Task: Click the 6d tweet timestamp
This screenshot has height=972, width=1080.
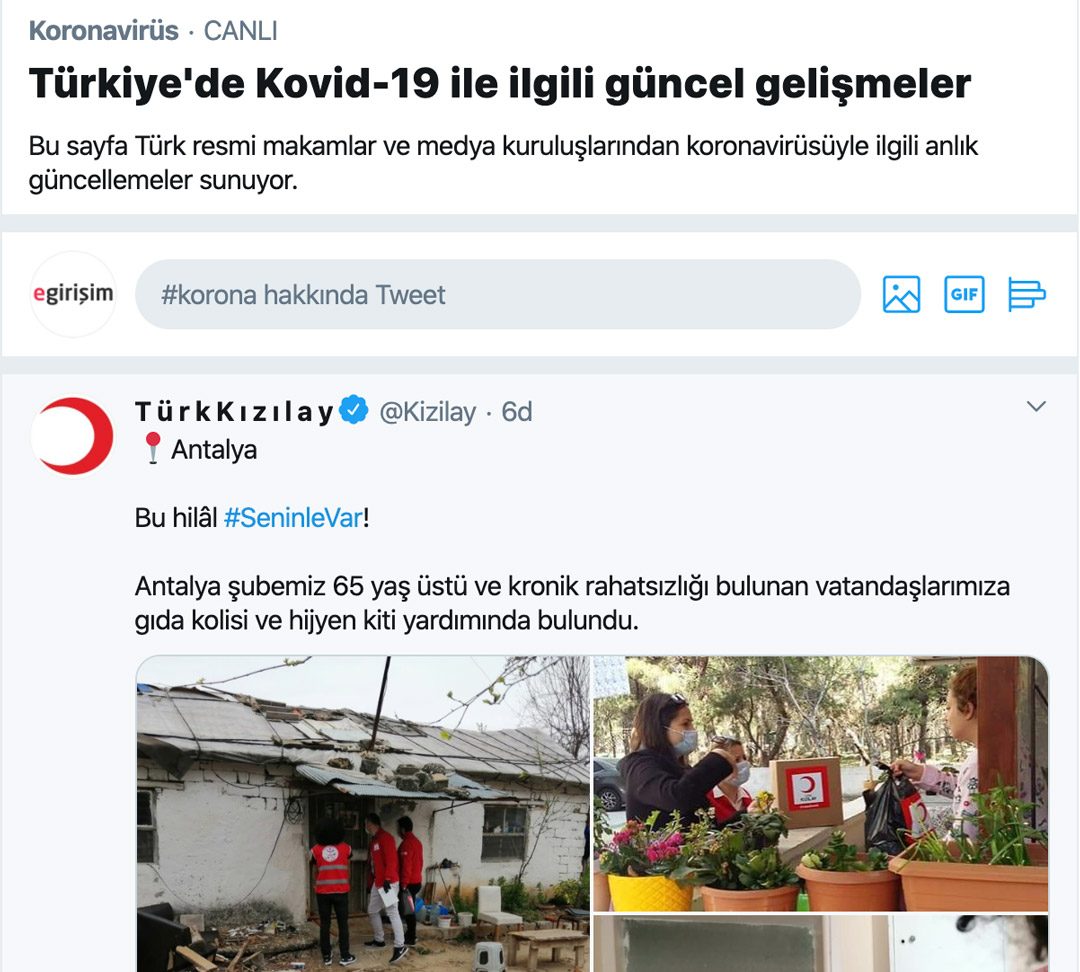Action: point(517,412)
